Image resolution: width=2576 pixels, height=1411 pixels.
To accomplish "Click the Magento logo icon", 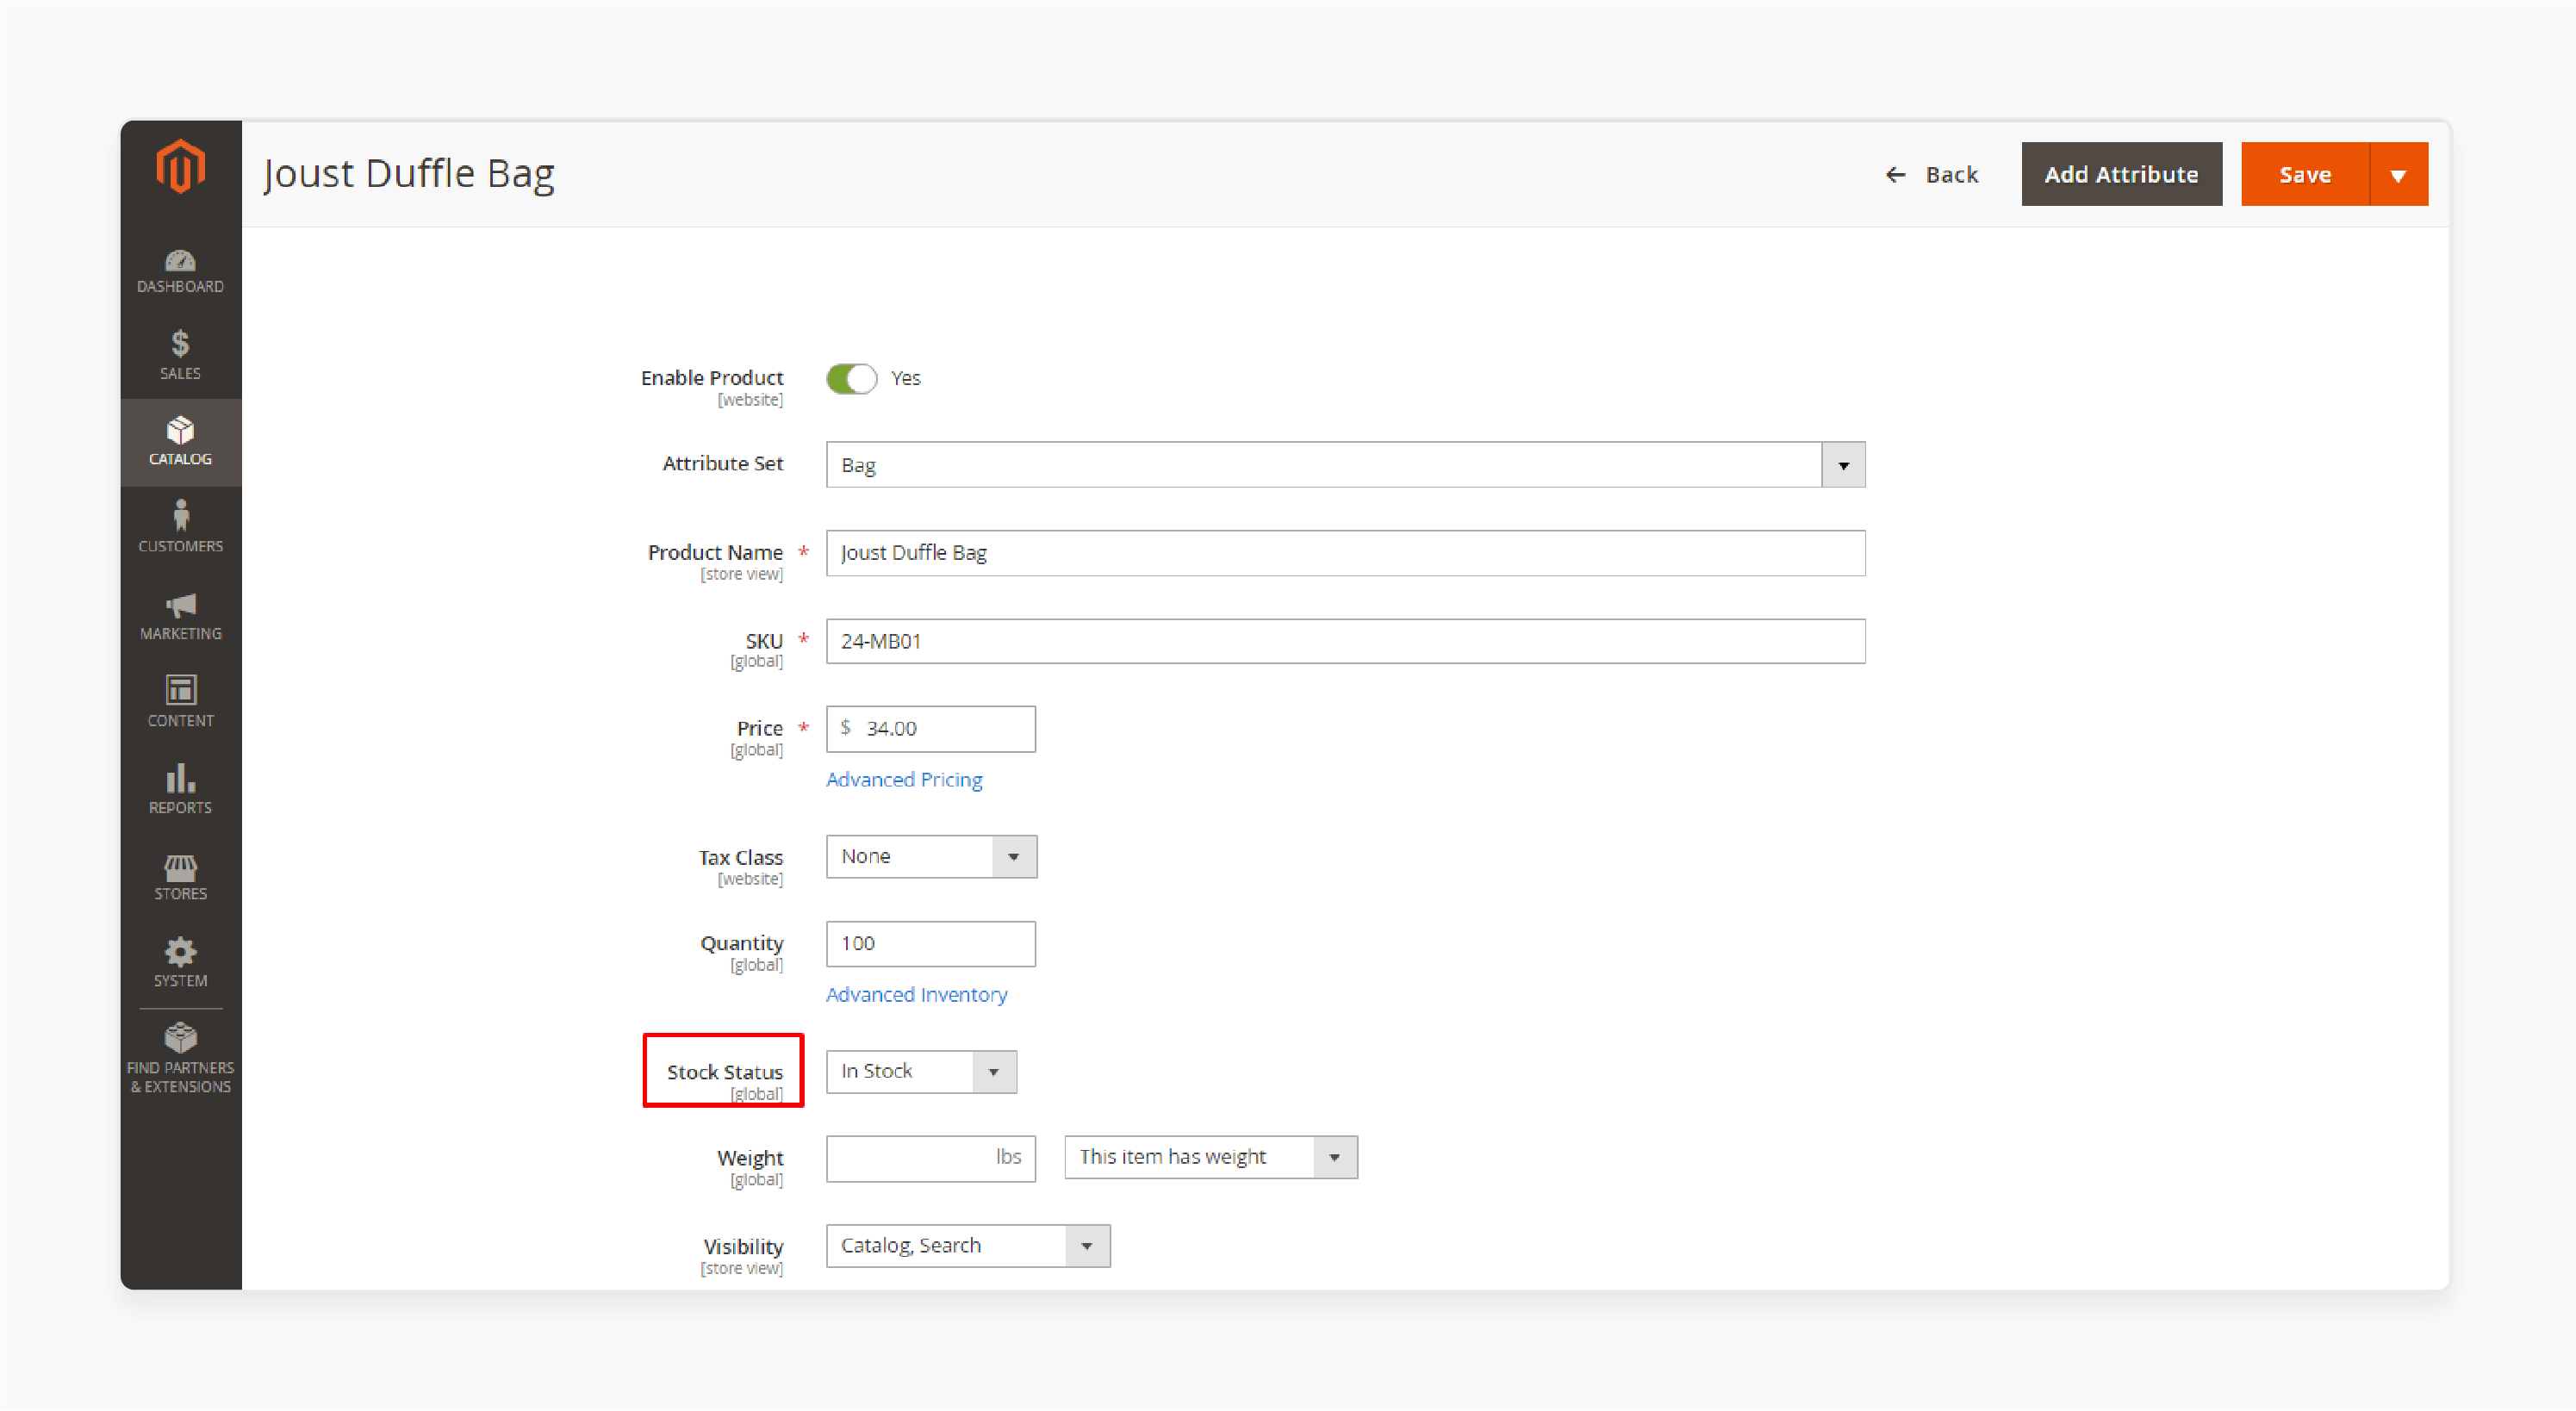I will 181,166.
